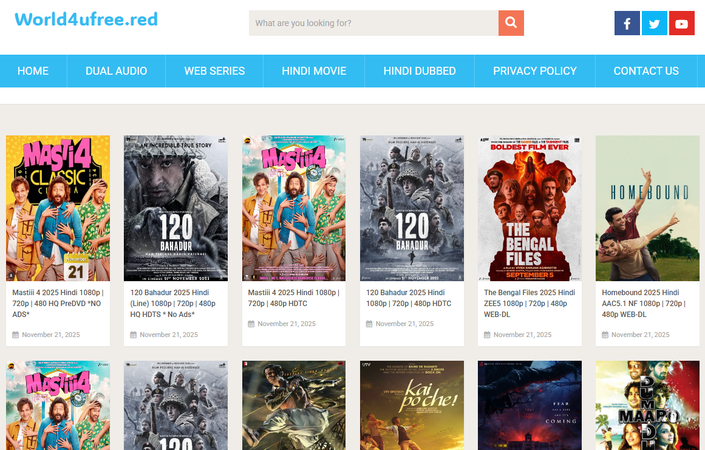Open 'The Bengal Files 2025 Hindi ZEE5' title link
Screen dimensions: 705x450
[529, 303]
